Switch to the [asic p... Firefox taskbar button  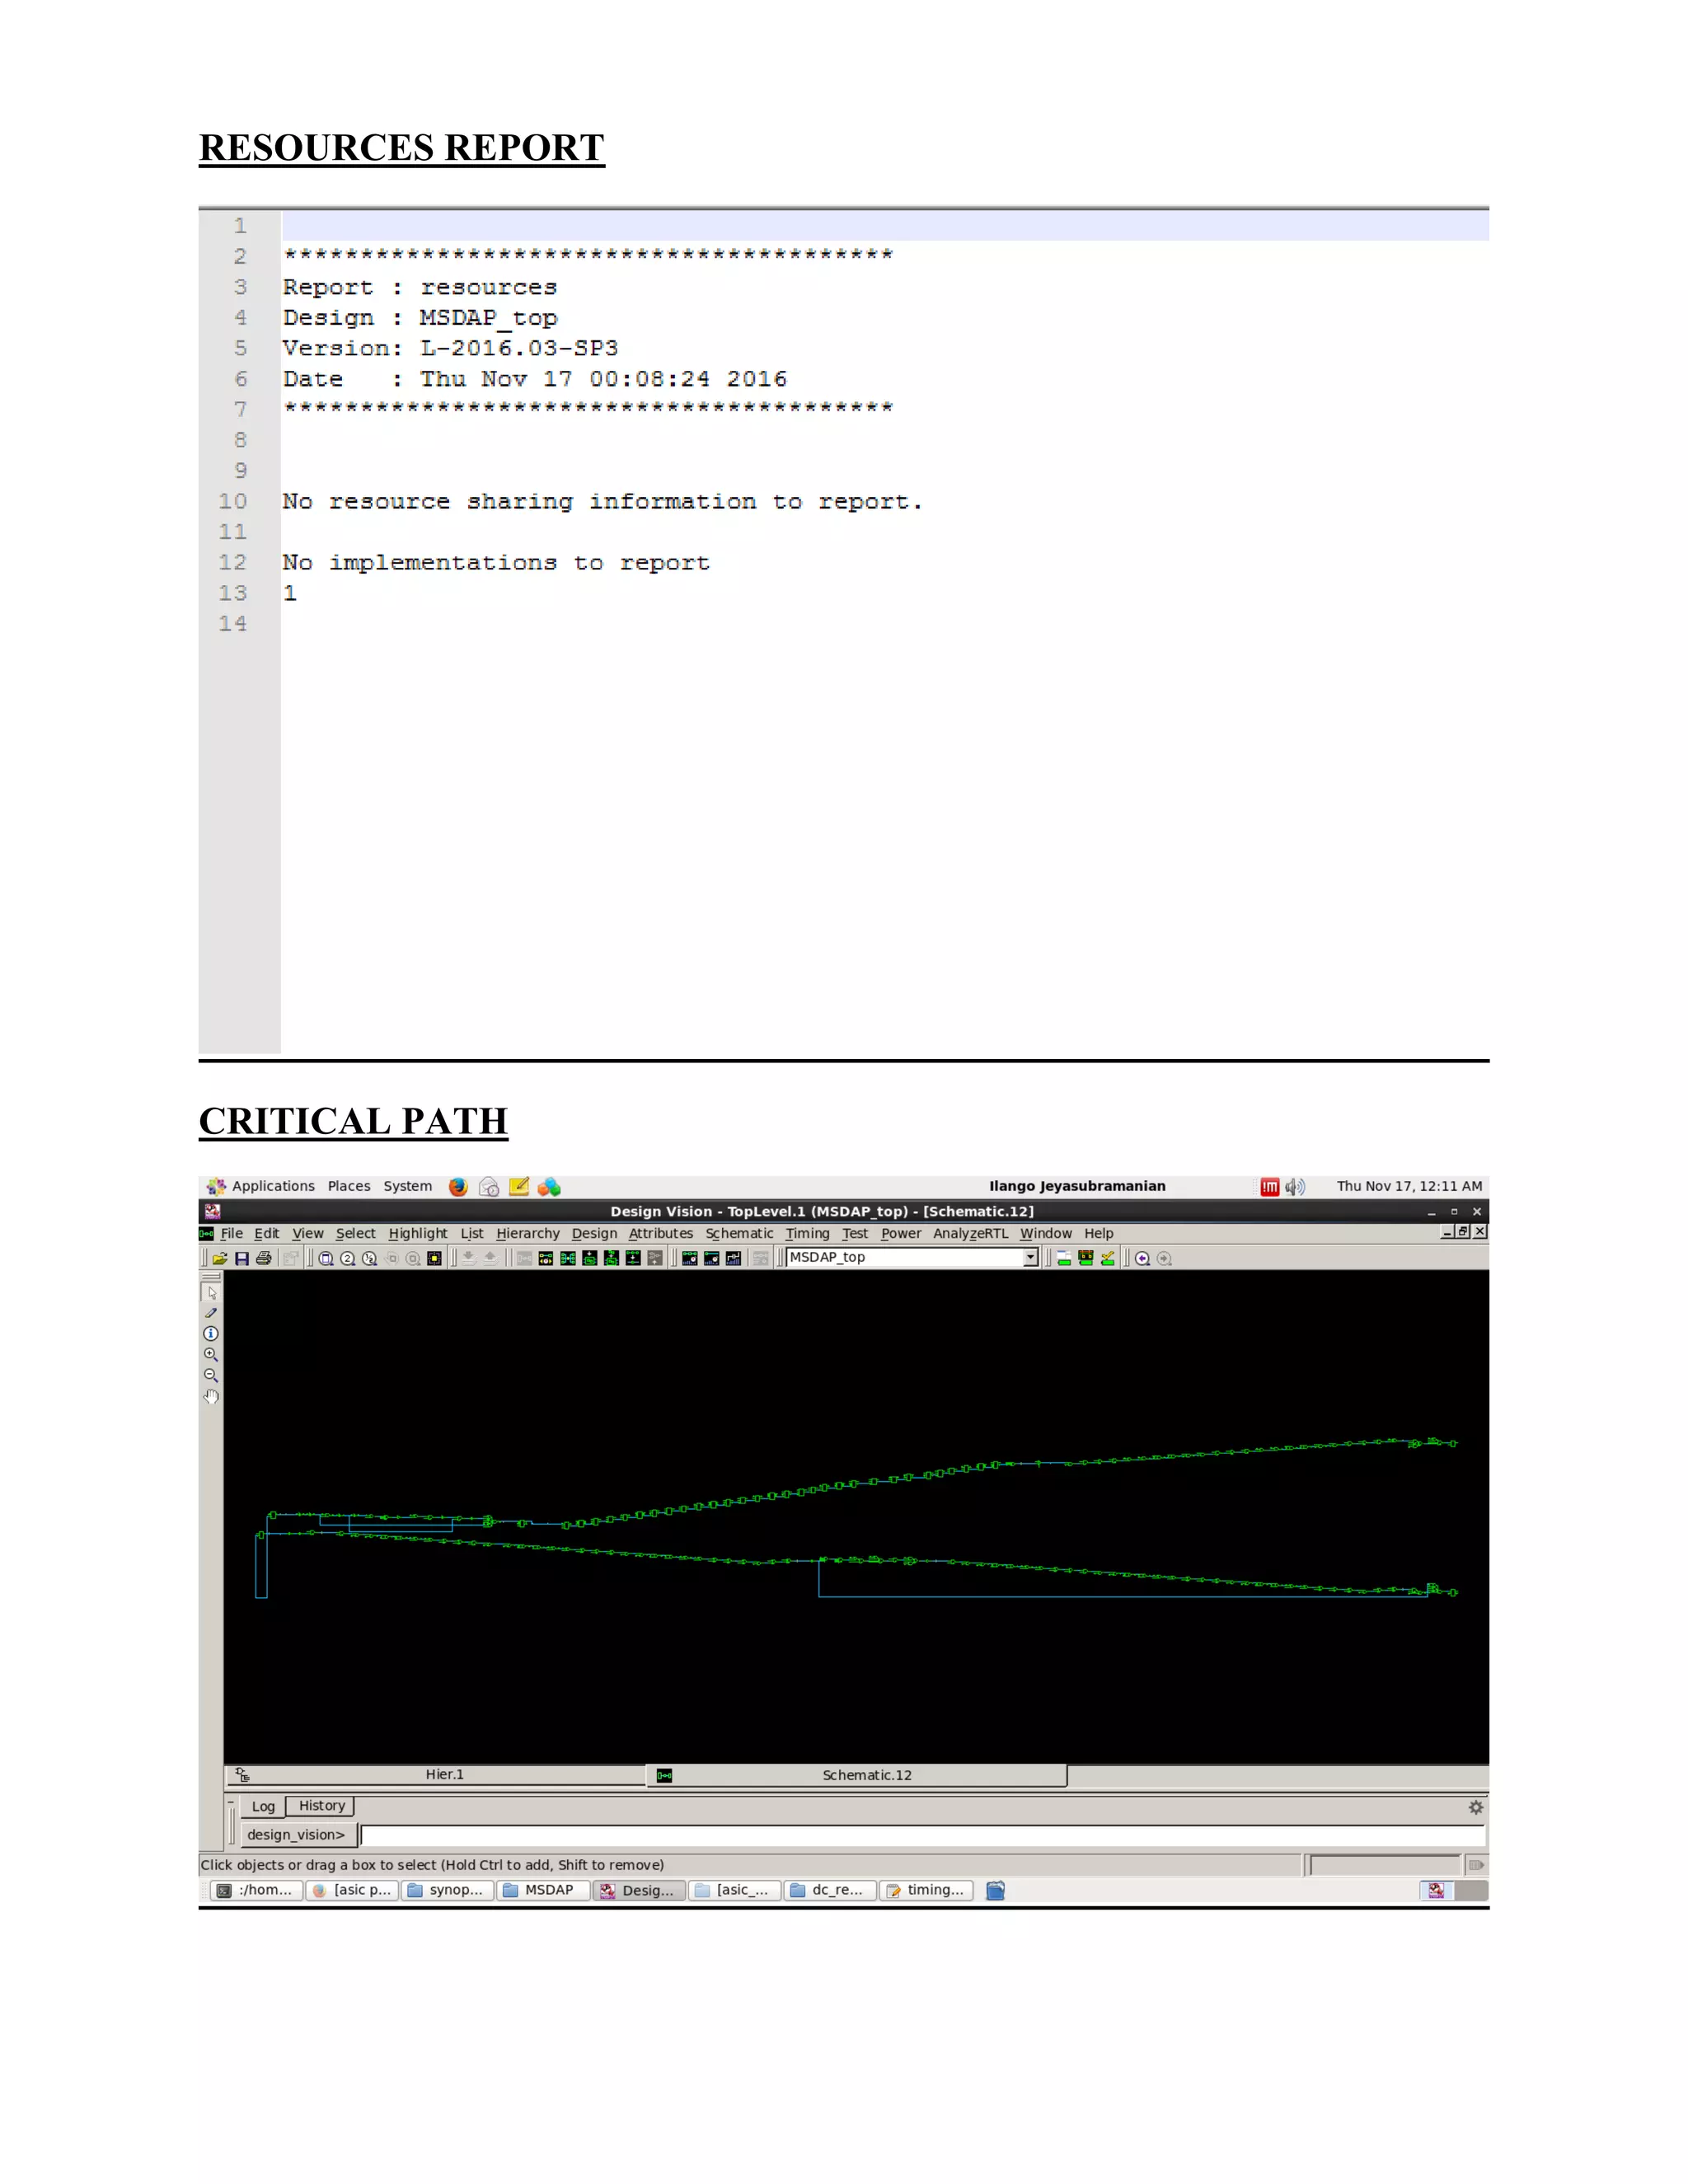[x=352, y=1891]
